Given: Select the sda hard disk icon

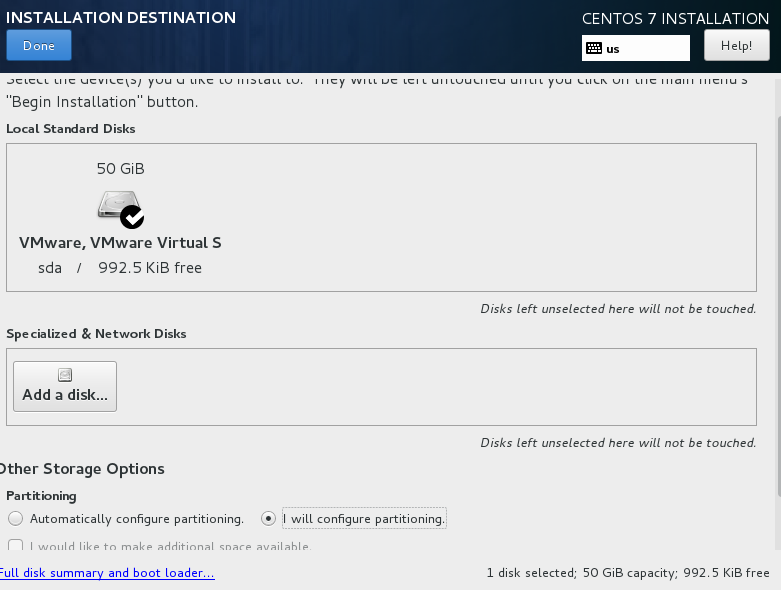Looking at the screenshot, I should click(x=117, y=205).
